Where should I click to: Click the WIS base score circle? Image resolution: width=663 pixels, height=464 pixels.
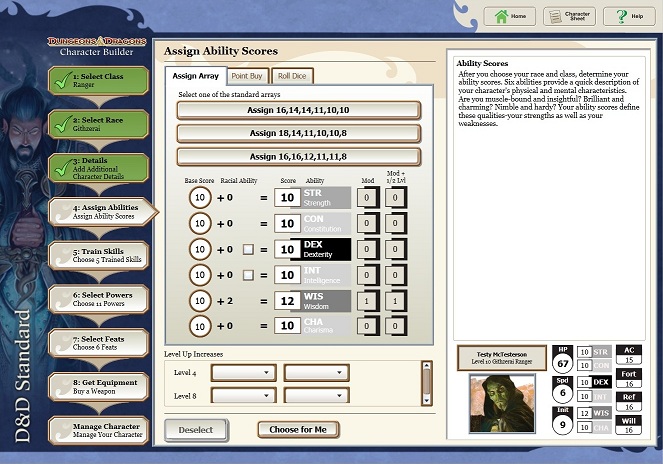click(200, 301)
